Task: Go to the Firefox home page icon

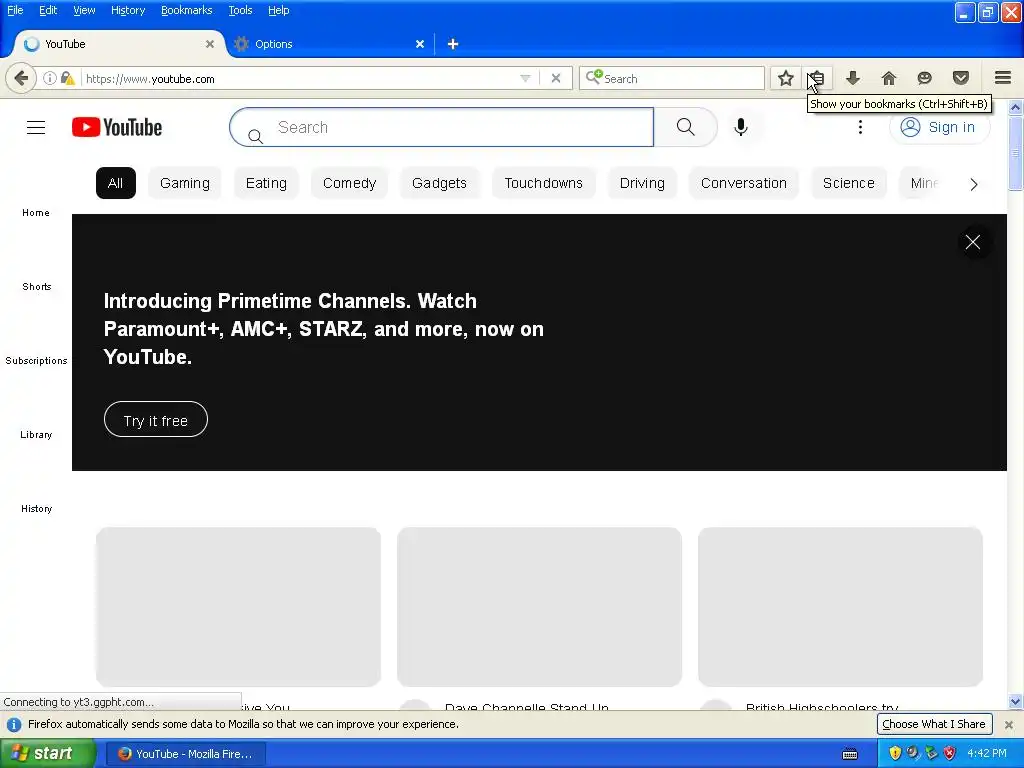Action: point(888,78)
